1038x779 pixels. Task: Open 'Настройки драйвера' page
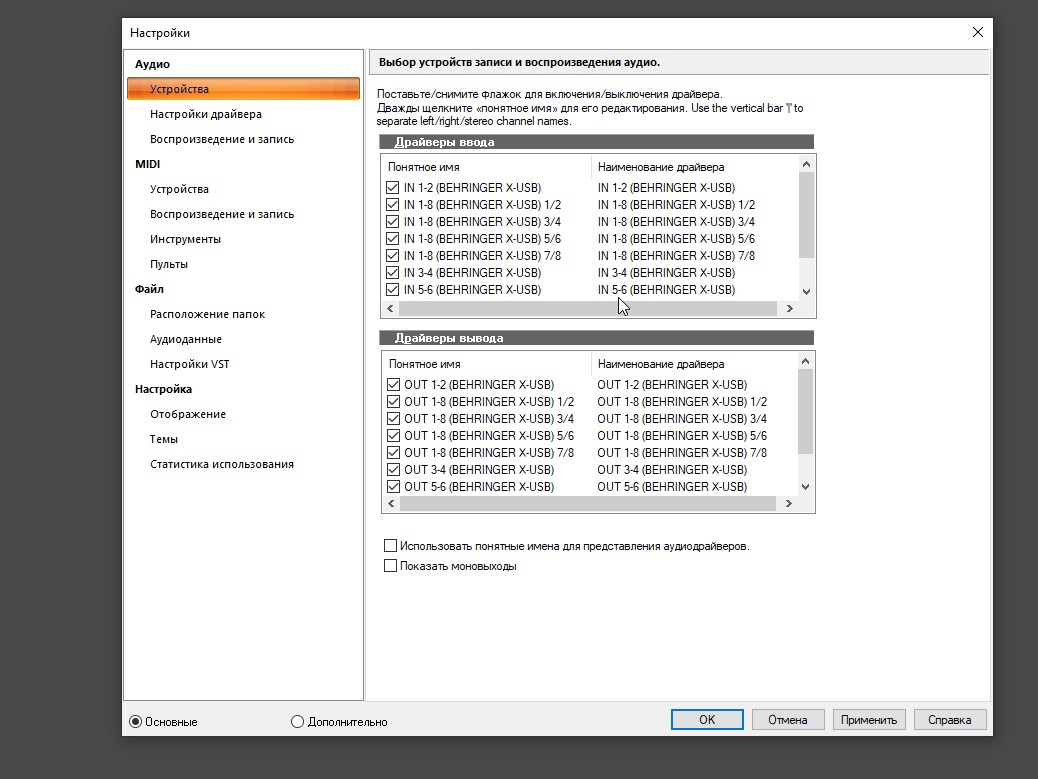click(x=206, y=114)
